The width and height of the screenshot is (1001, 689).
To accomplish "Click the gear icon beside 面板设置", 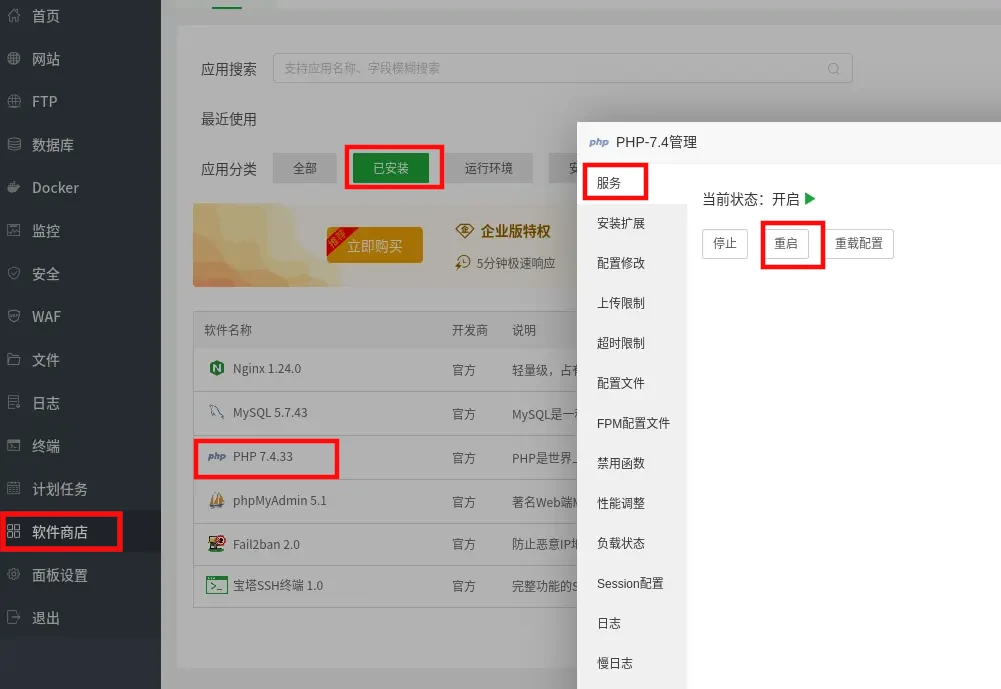I will (x=13, y=574).
